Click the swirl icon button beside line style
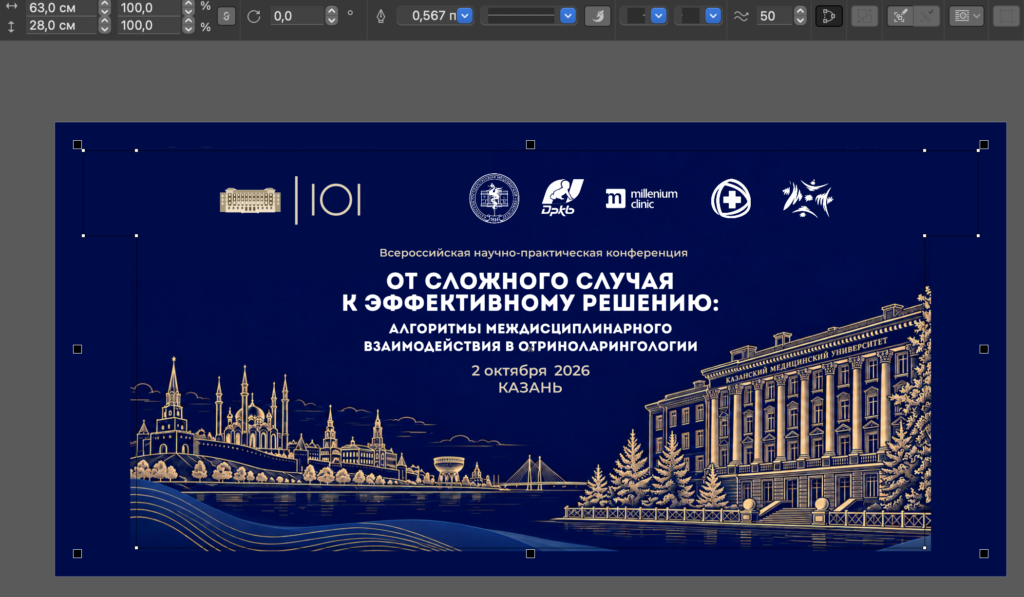The height and width of the screenshot is (597, 1024). [x=598, y=16]
